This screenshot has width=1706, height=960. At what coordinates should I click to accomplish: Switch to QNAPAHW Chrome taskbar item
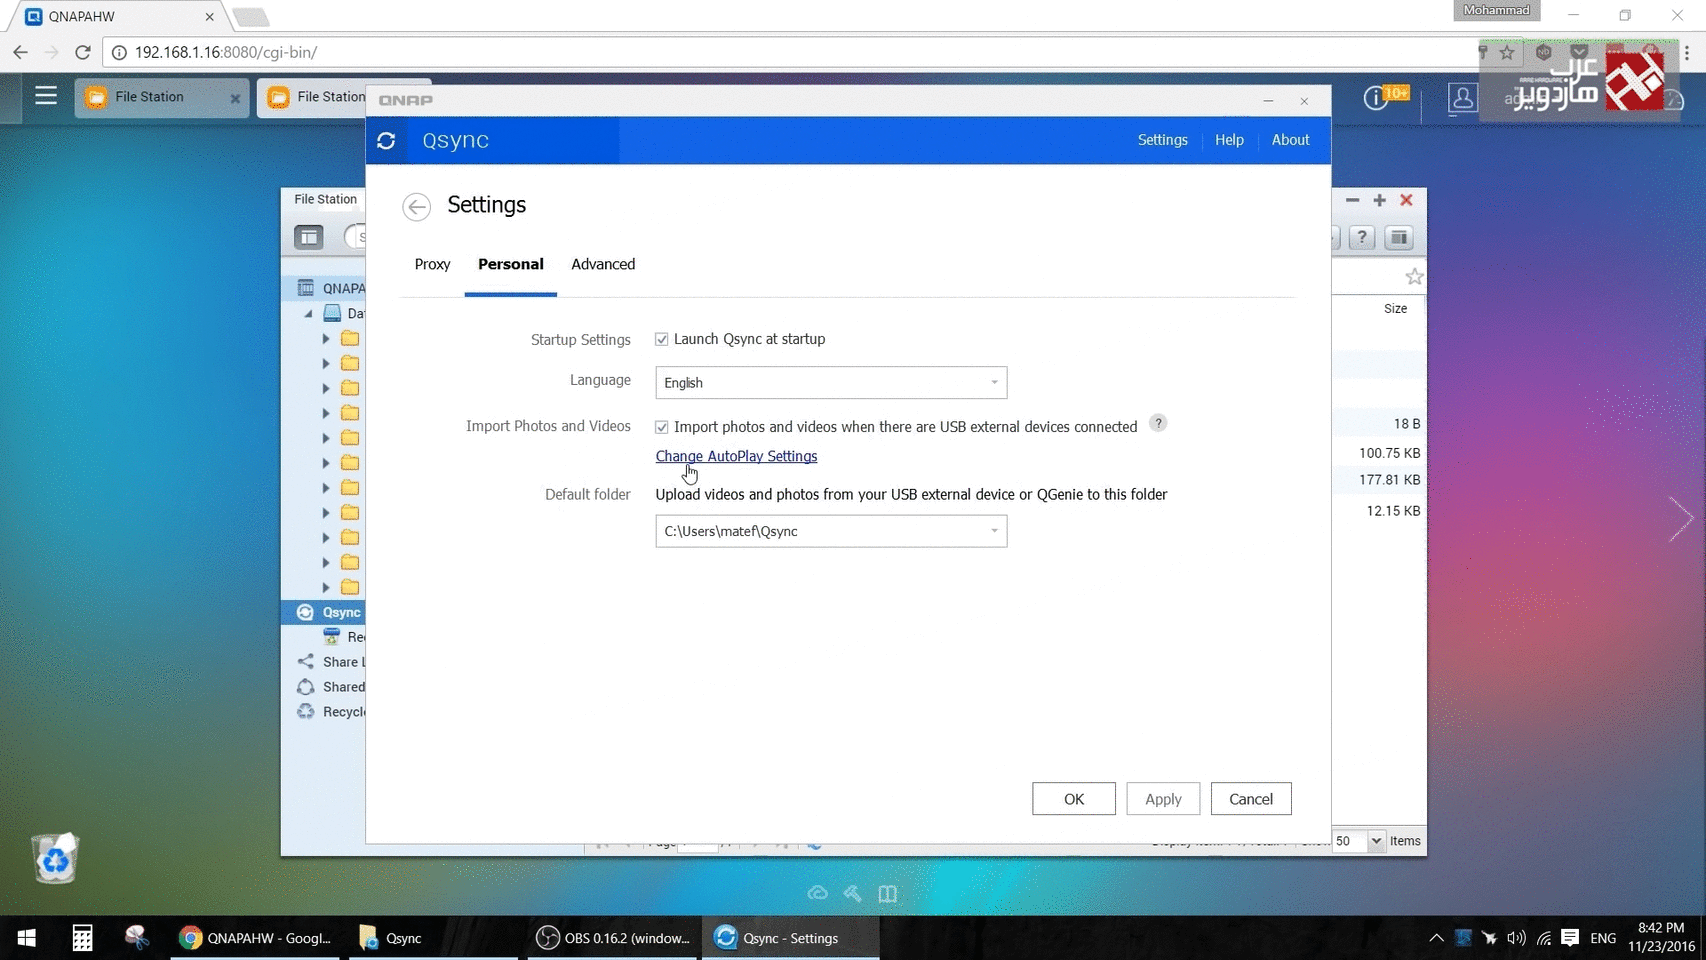254,938
